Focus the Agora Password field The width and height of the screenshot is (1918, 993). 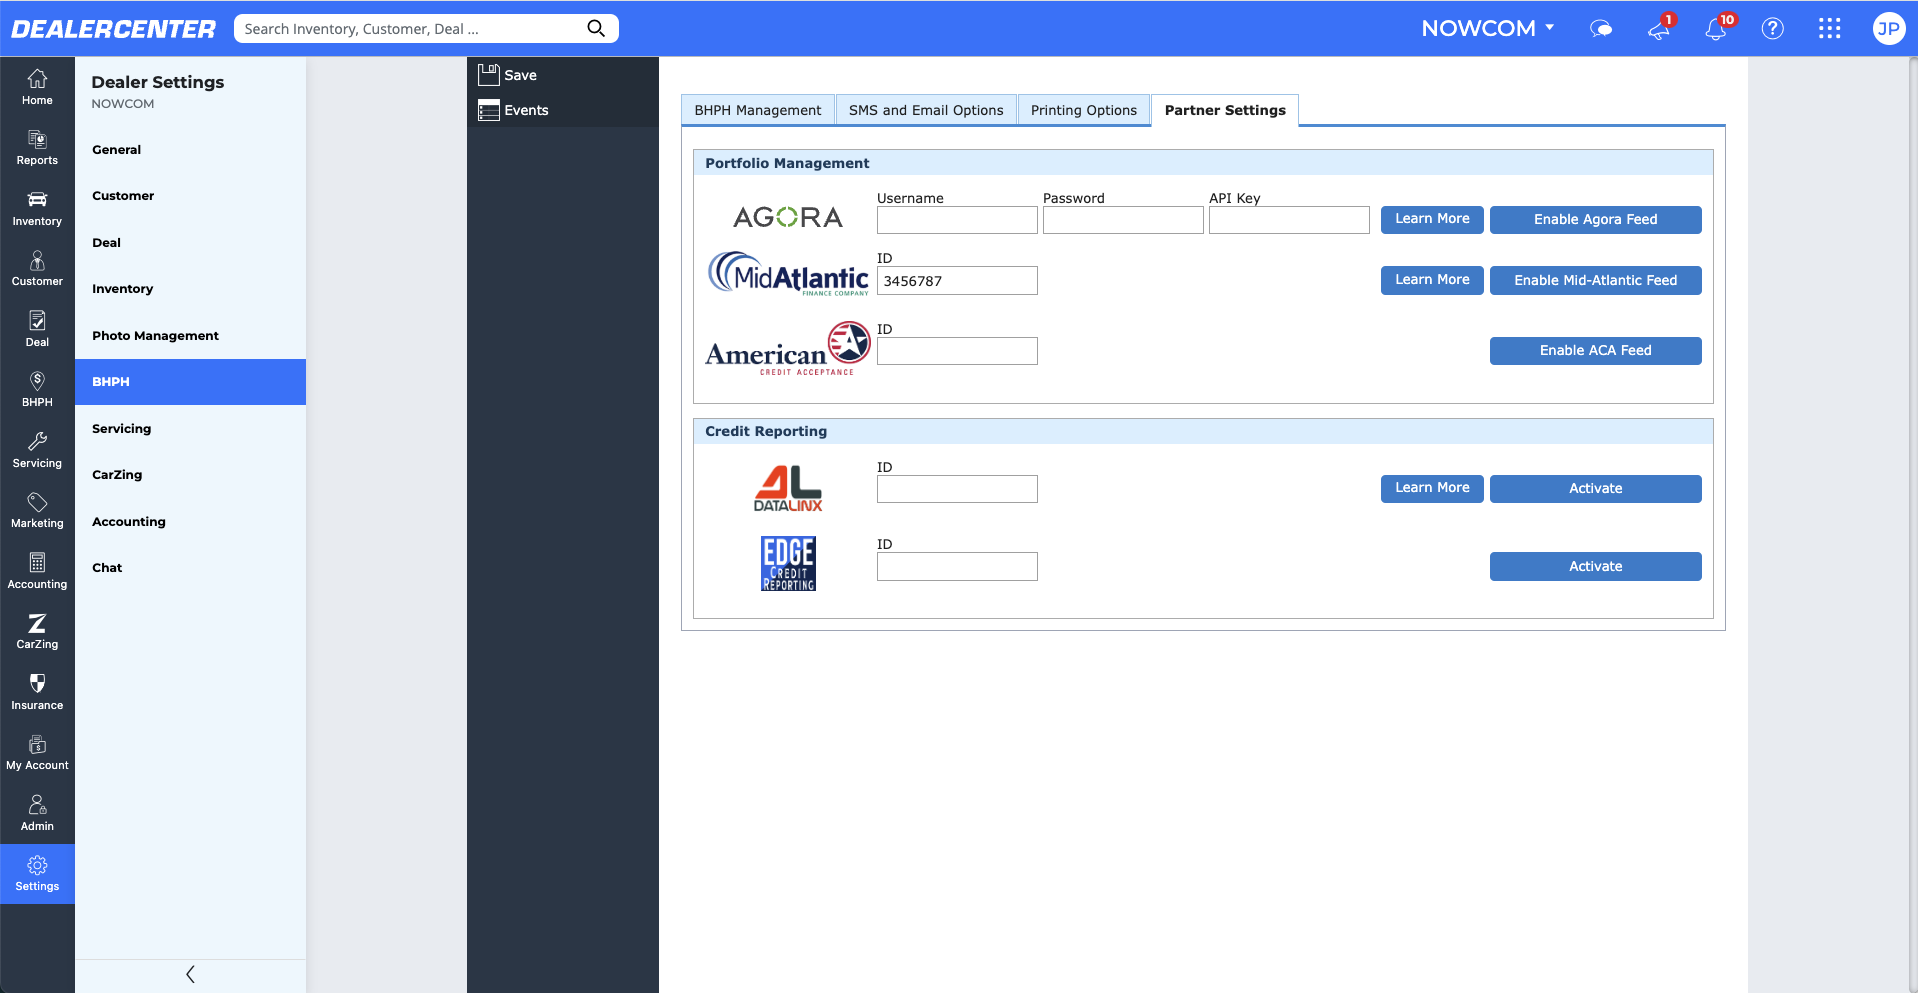1123,220
